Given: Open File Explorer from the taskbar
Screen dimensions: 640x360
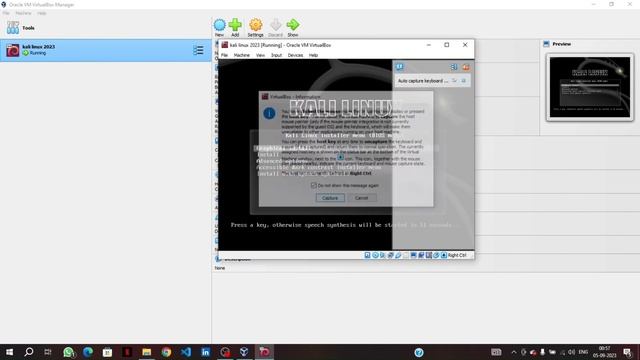Looking at the screenshot, I should pos(147,352).
